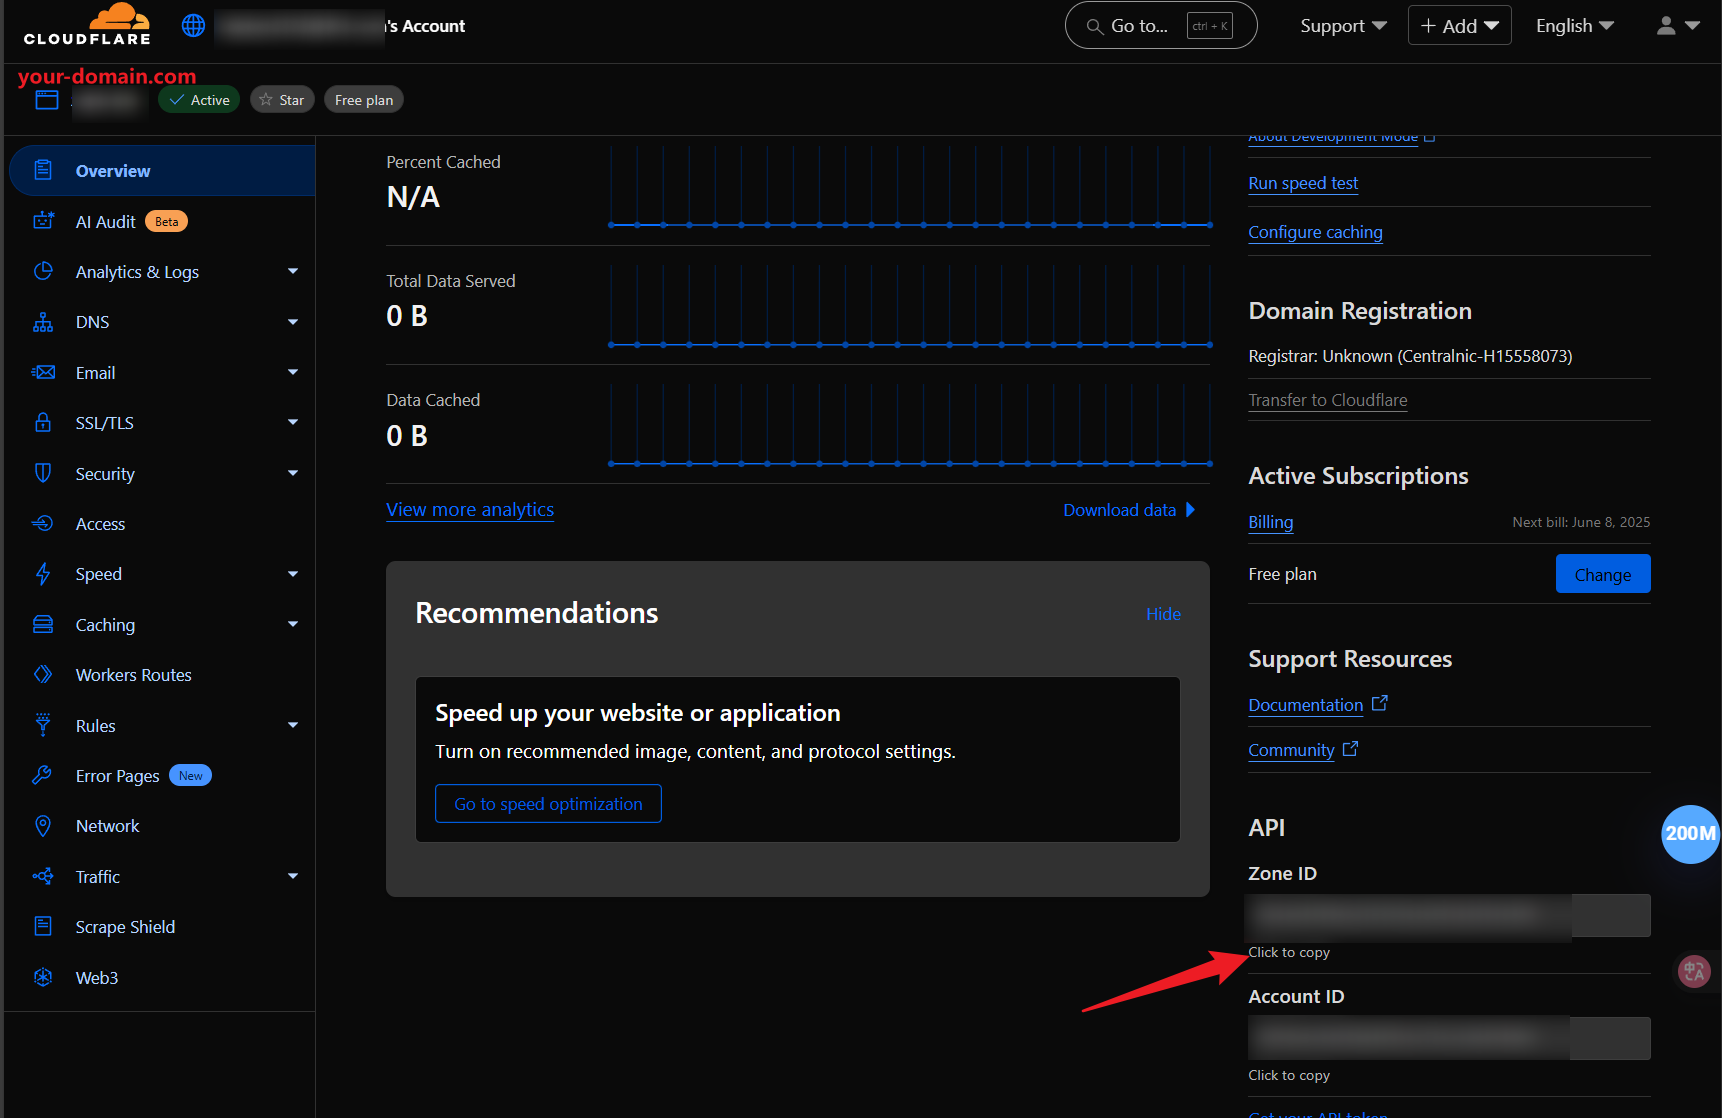Click the Security shield icon
Viewport: 1722px width, 1118px height.
click(x=43, y=473)
